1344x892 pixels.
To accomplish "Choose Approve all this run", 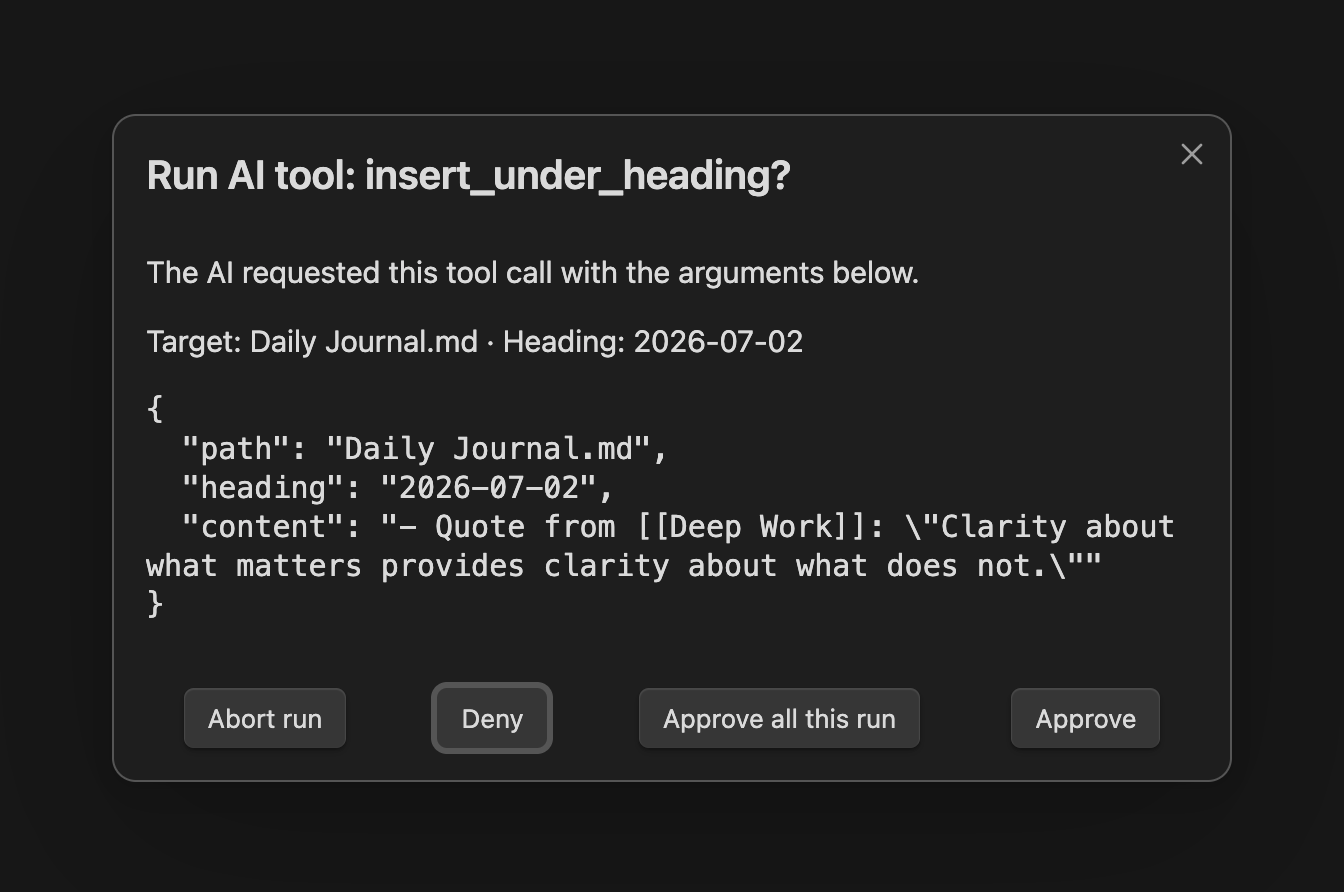I will [779, 719].
